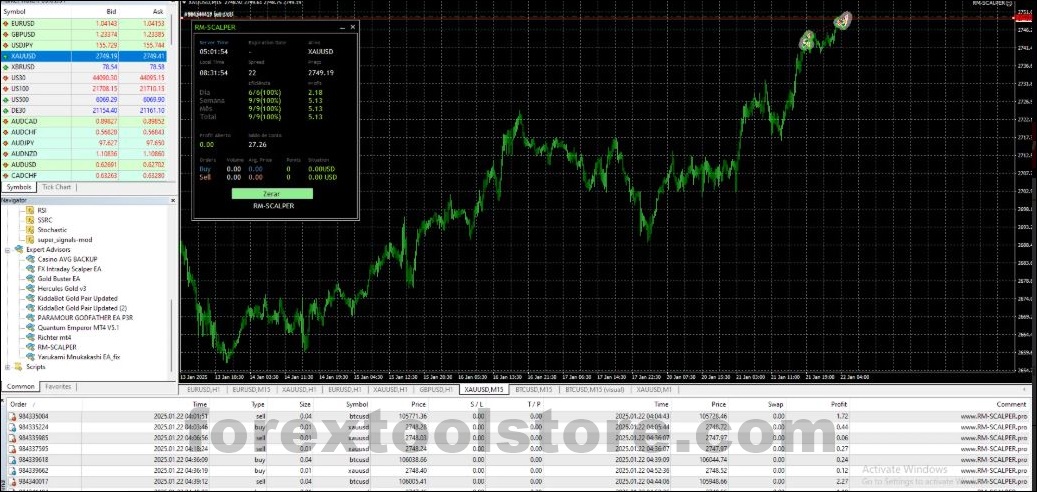Image resolution: width=1037 pixels, height=492 pixels.
Task: Switch to the EURUSD,M15 chart tab
Action: (x=251, y=390)
